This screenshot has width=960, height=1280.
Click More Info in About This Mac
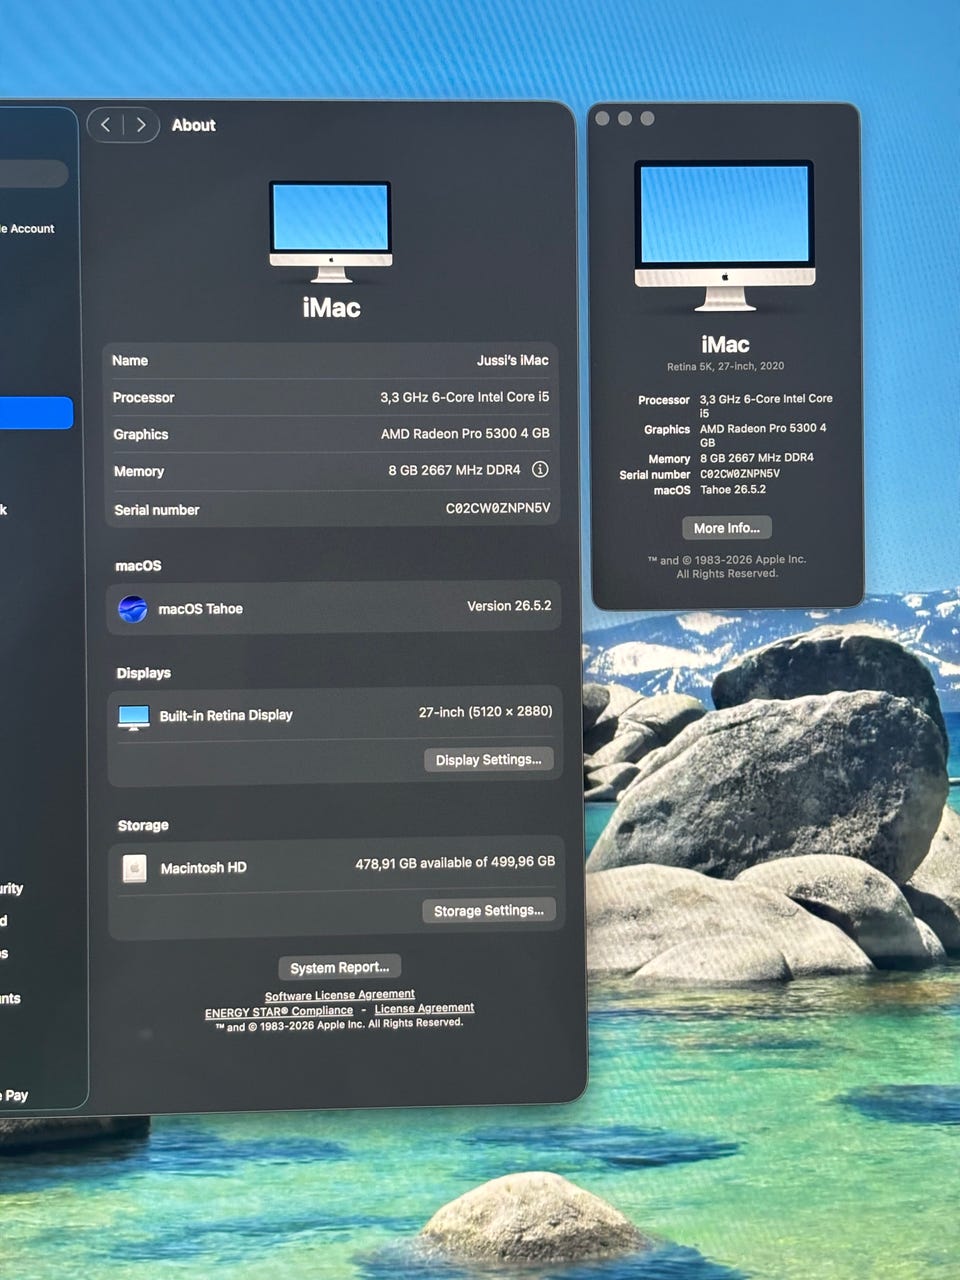coord(727,528)
